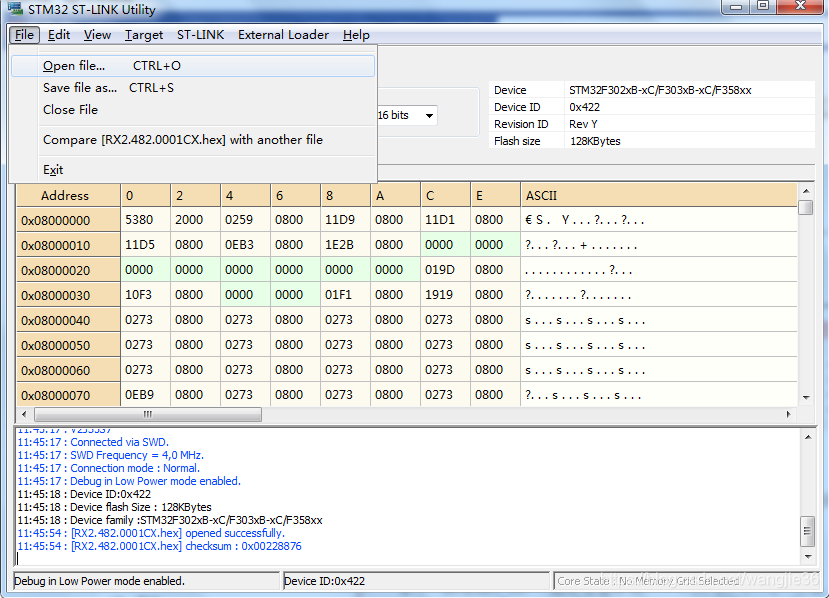Click Close File in the File menu

(x=70, y=110)
